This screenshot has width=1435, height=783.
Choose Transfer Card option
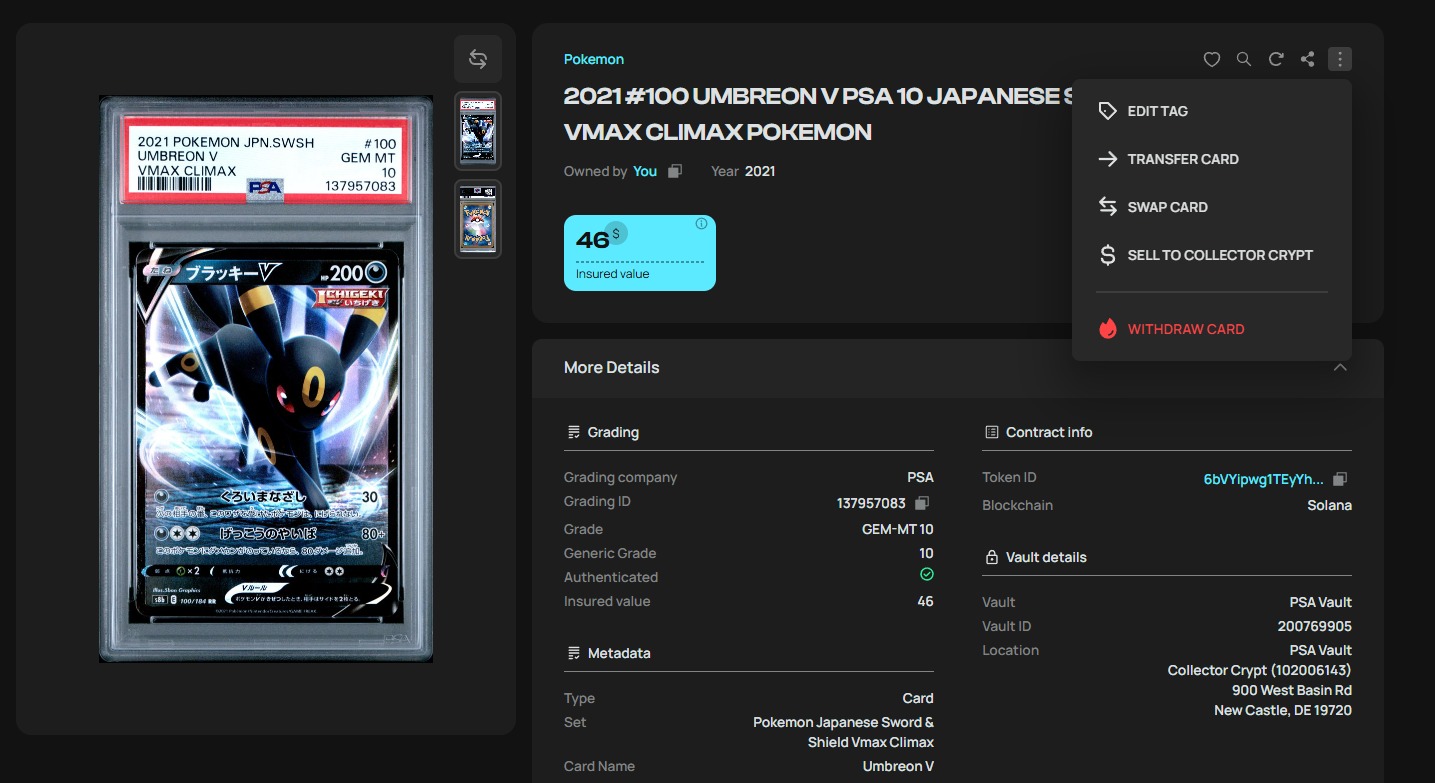1212,159
